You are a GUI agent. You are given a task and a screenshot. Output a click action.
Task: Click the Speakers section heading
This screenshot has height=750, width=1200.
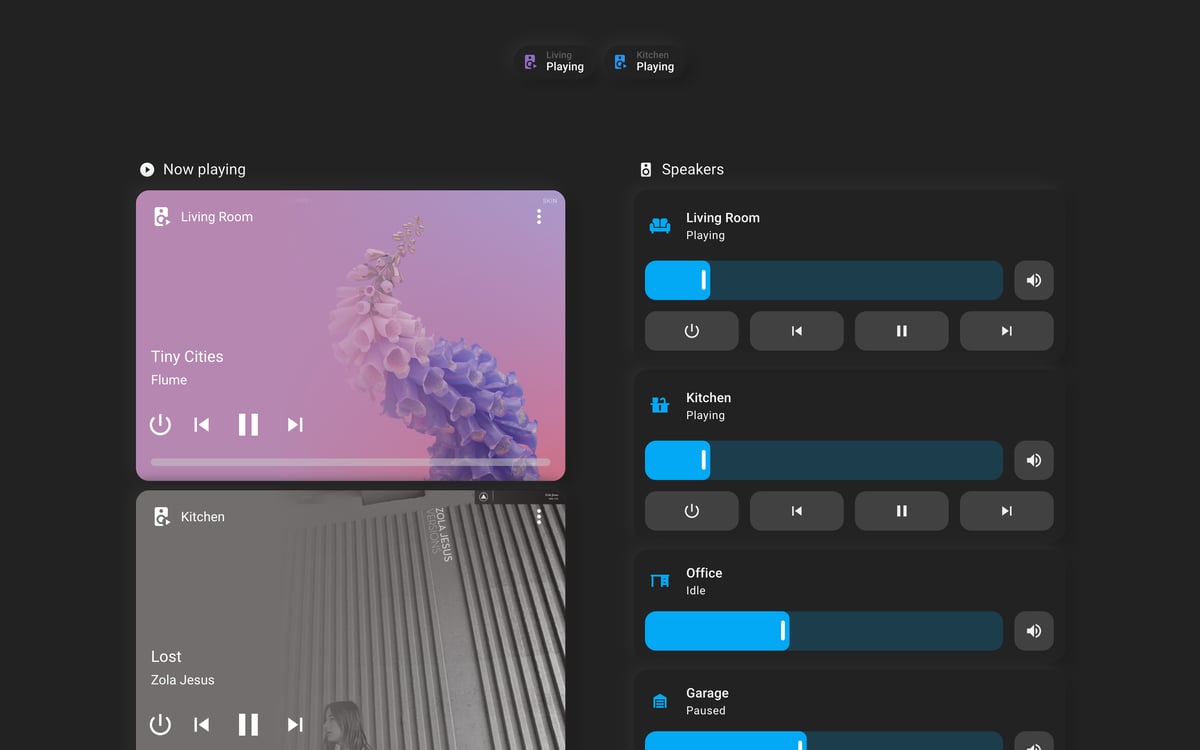693,170
